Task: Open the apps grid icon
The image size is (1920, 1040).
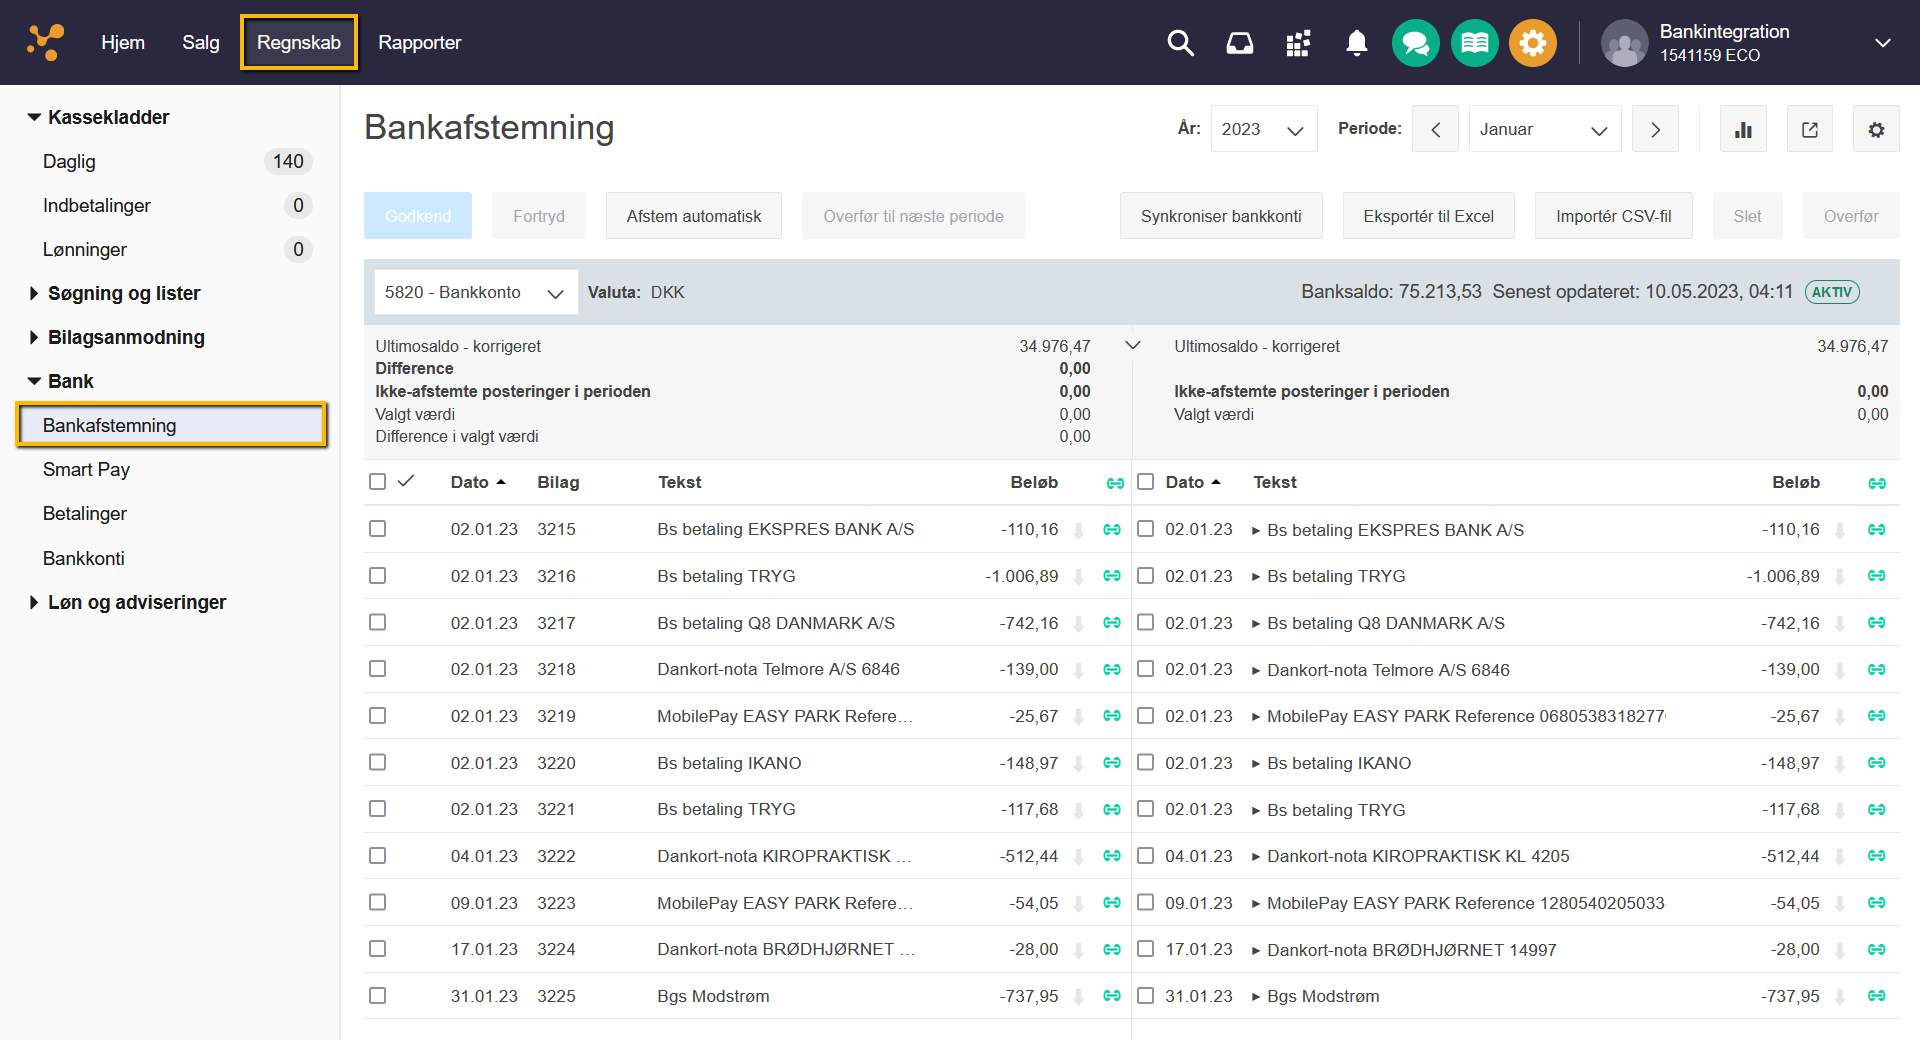Action: click(1298, 43)
